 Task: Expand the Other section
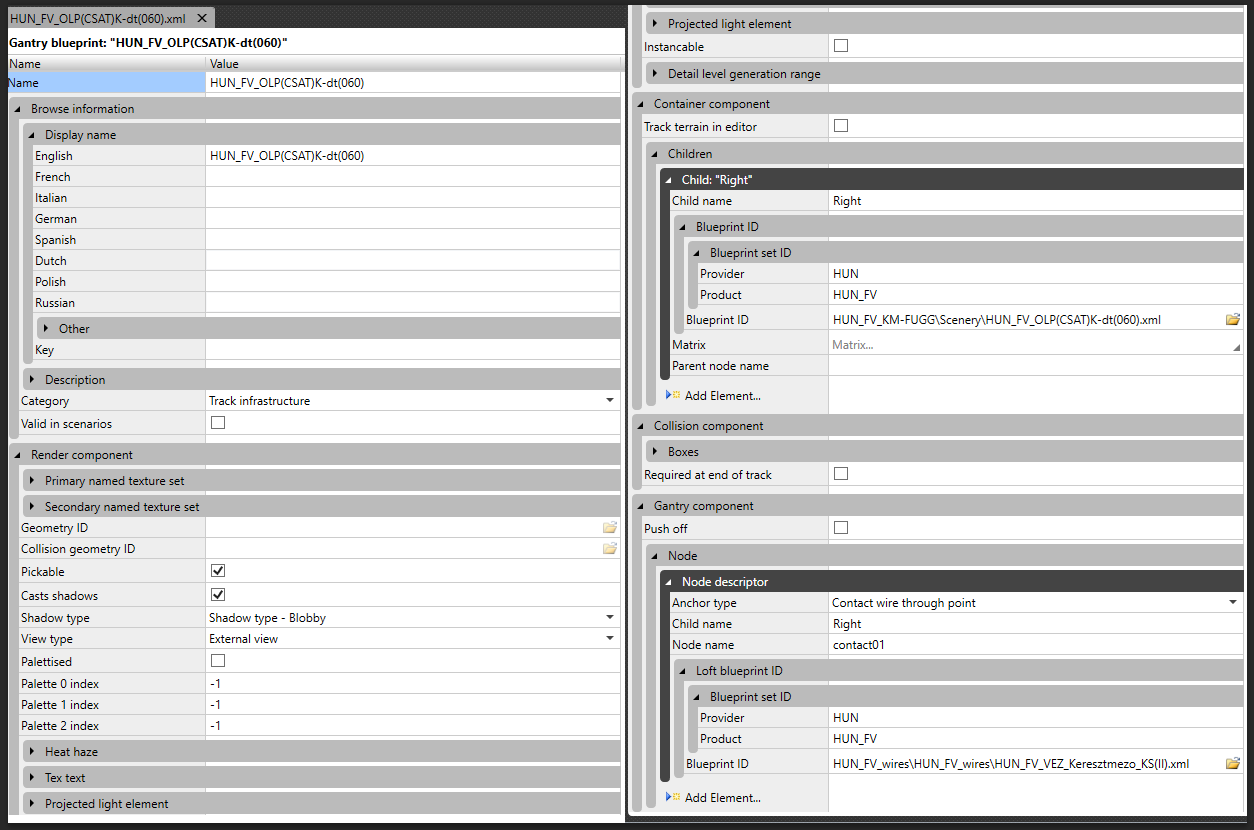coord(47,329)
